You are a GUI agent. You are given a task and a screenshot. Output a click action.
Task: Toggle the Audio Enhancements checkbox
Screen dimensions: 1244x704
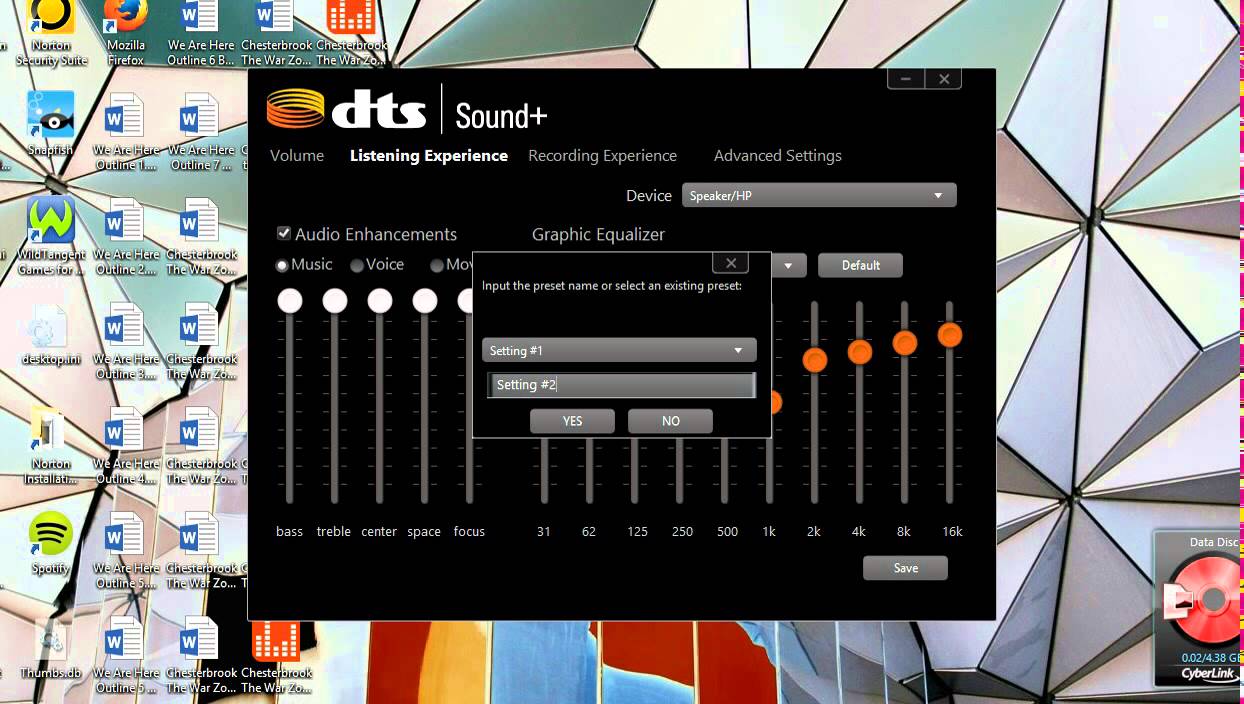tap(284, 233)
